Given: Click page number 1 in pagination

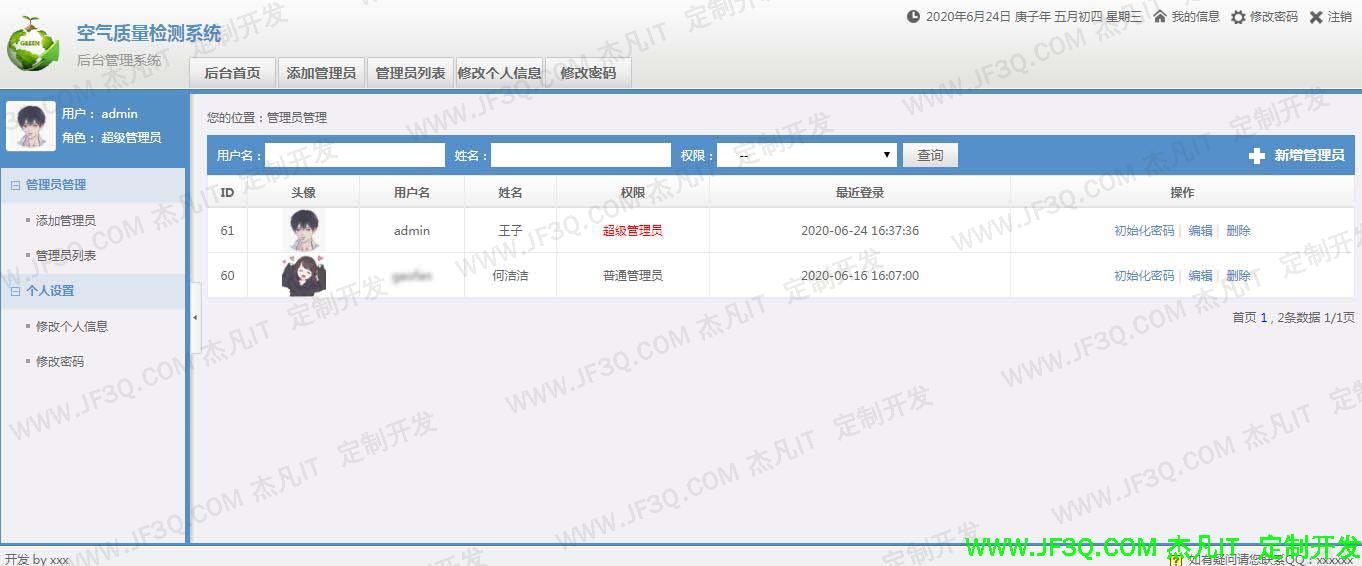Looking at the screenshot, I should coord(1264,318).
